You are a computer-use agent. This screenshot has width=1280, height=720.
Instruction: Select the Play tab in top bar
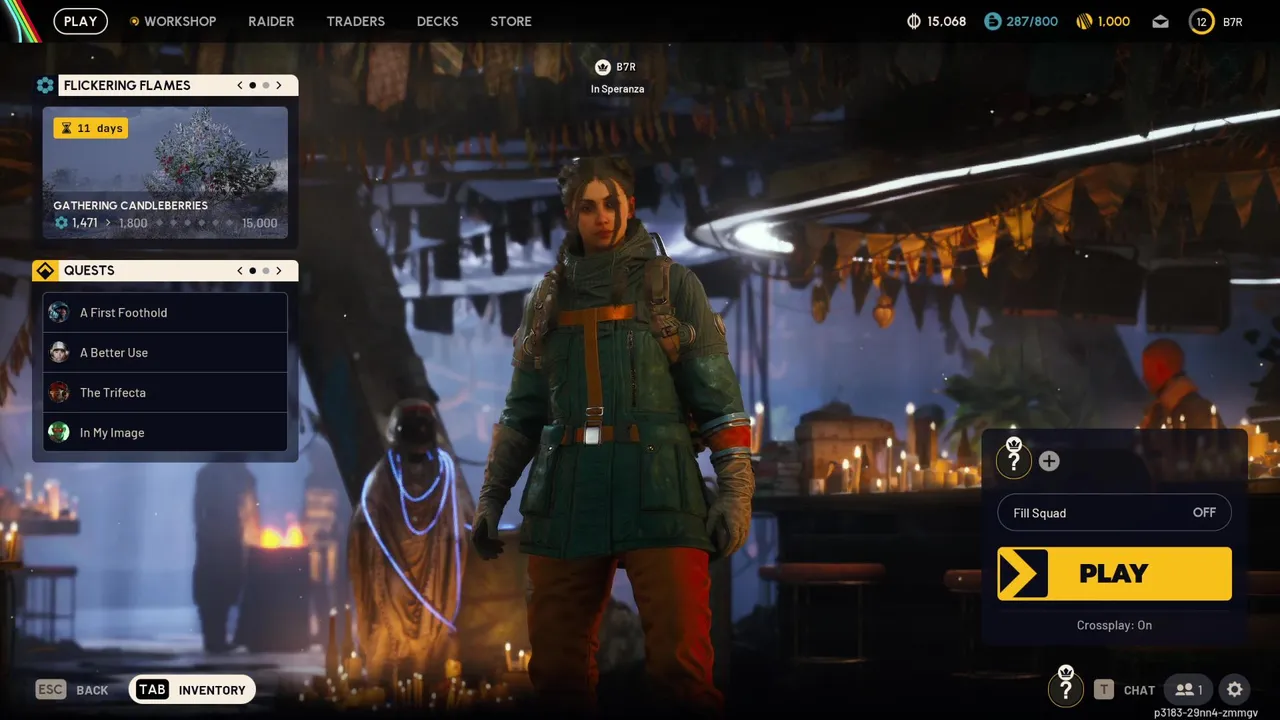click(80, 21)
